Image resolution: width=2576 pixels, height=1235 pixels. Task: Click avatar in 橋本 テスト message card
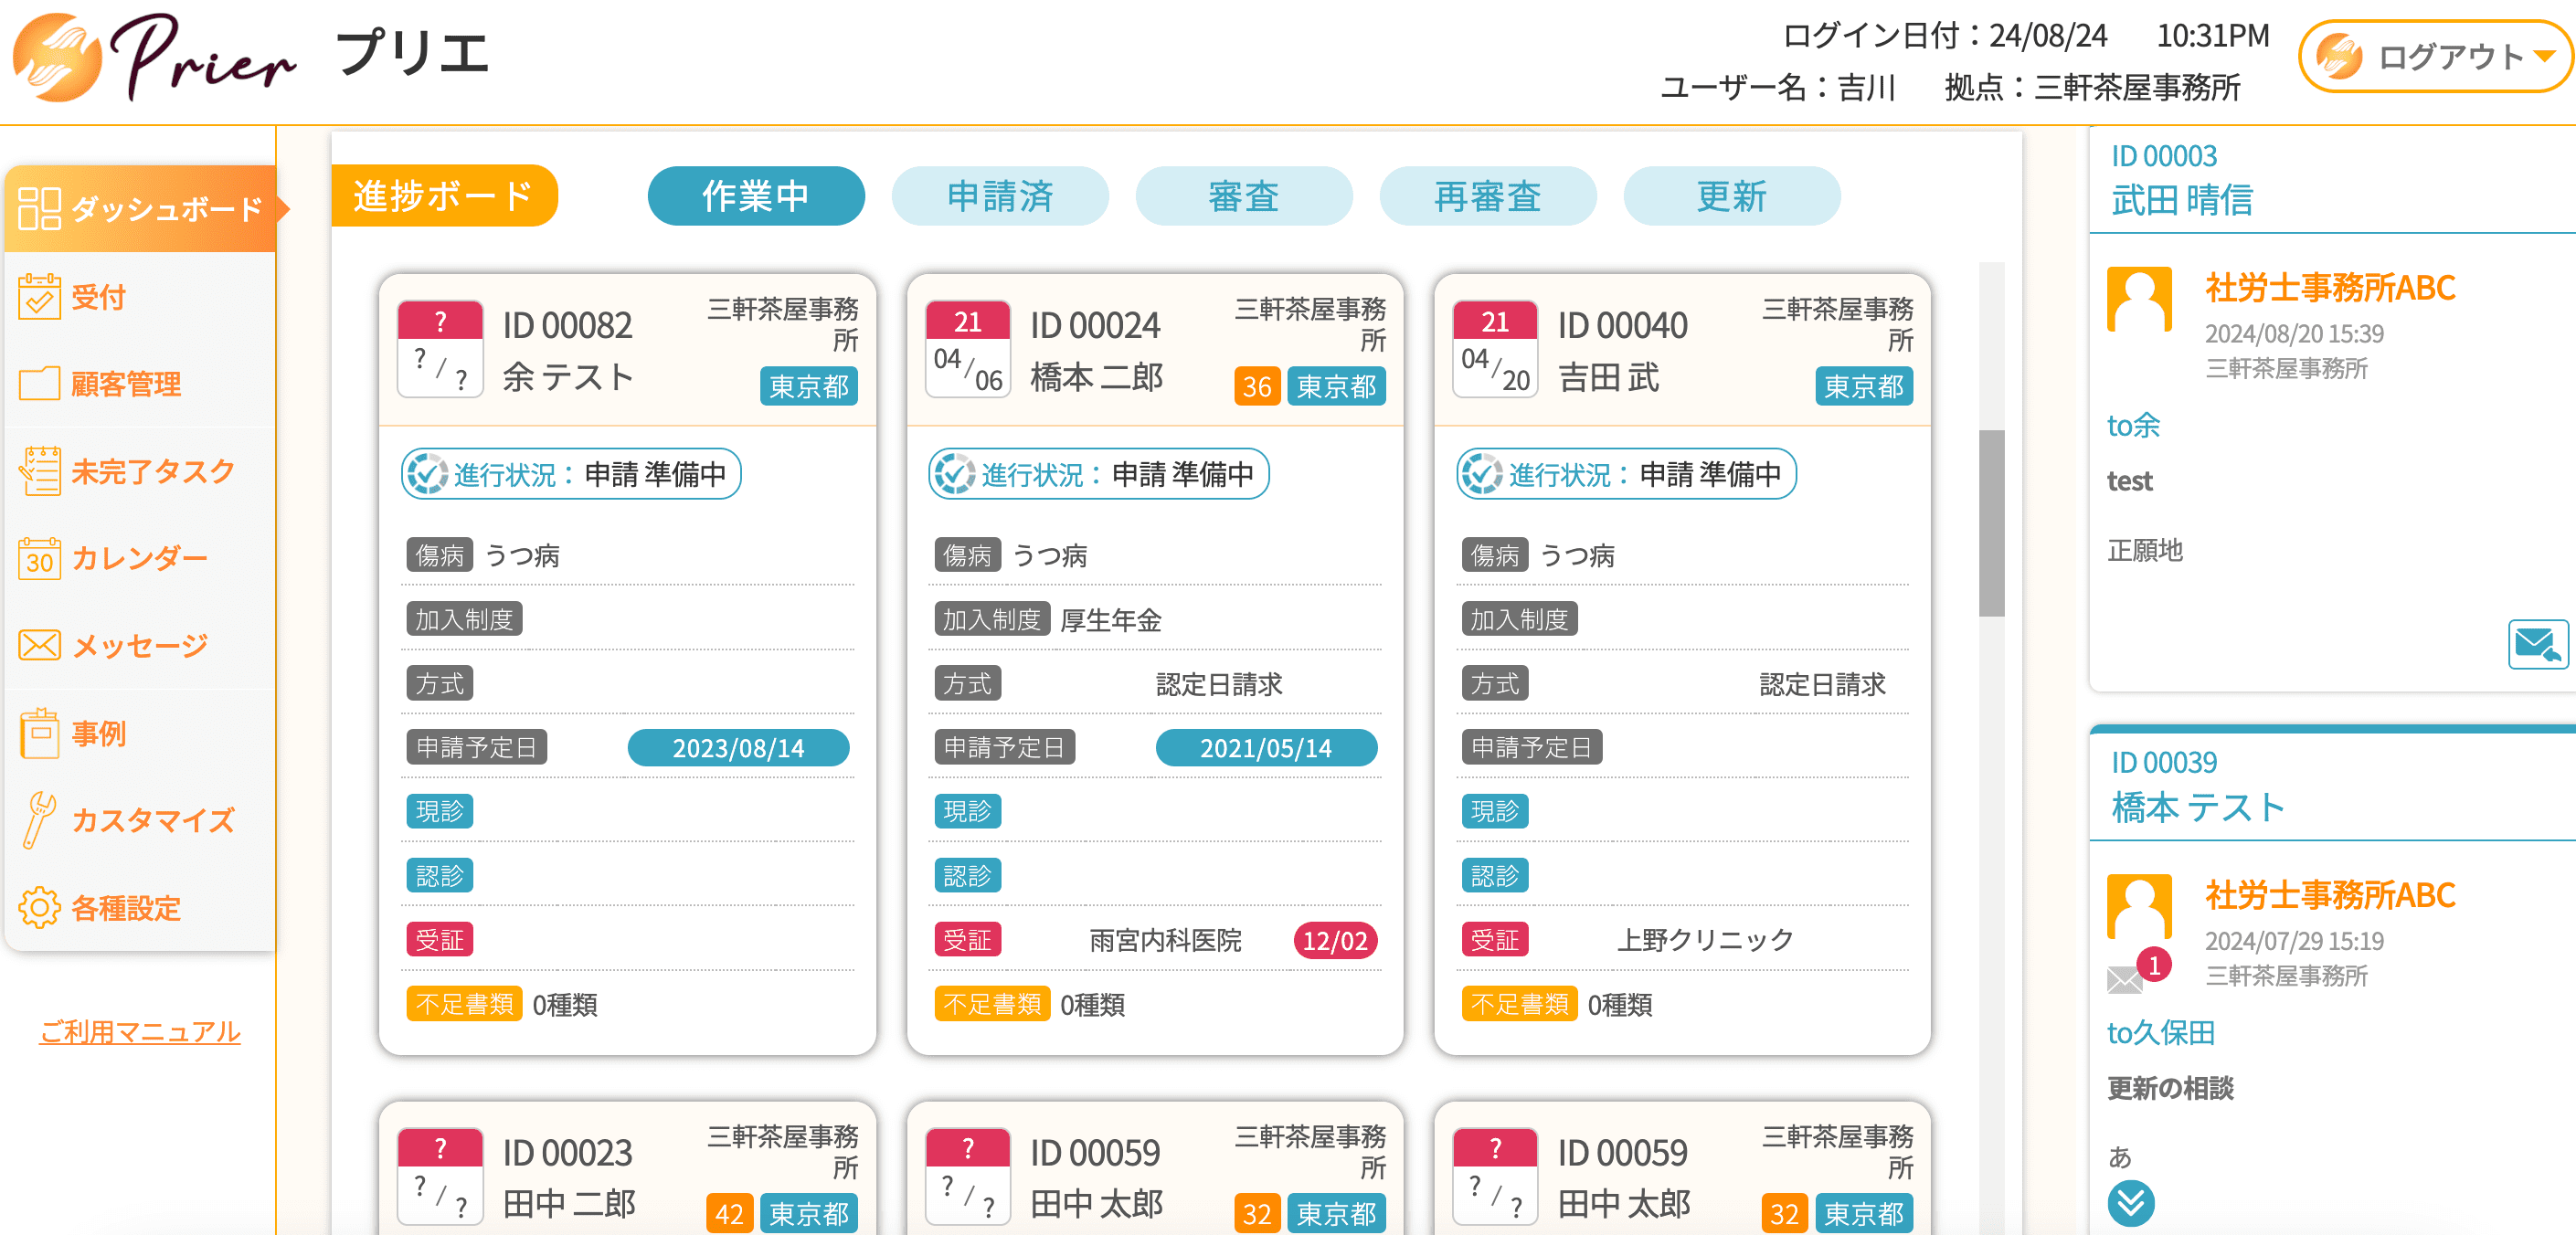[2139, 906]
